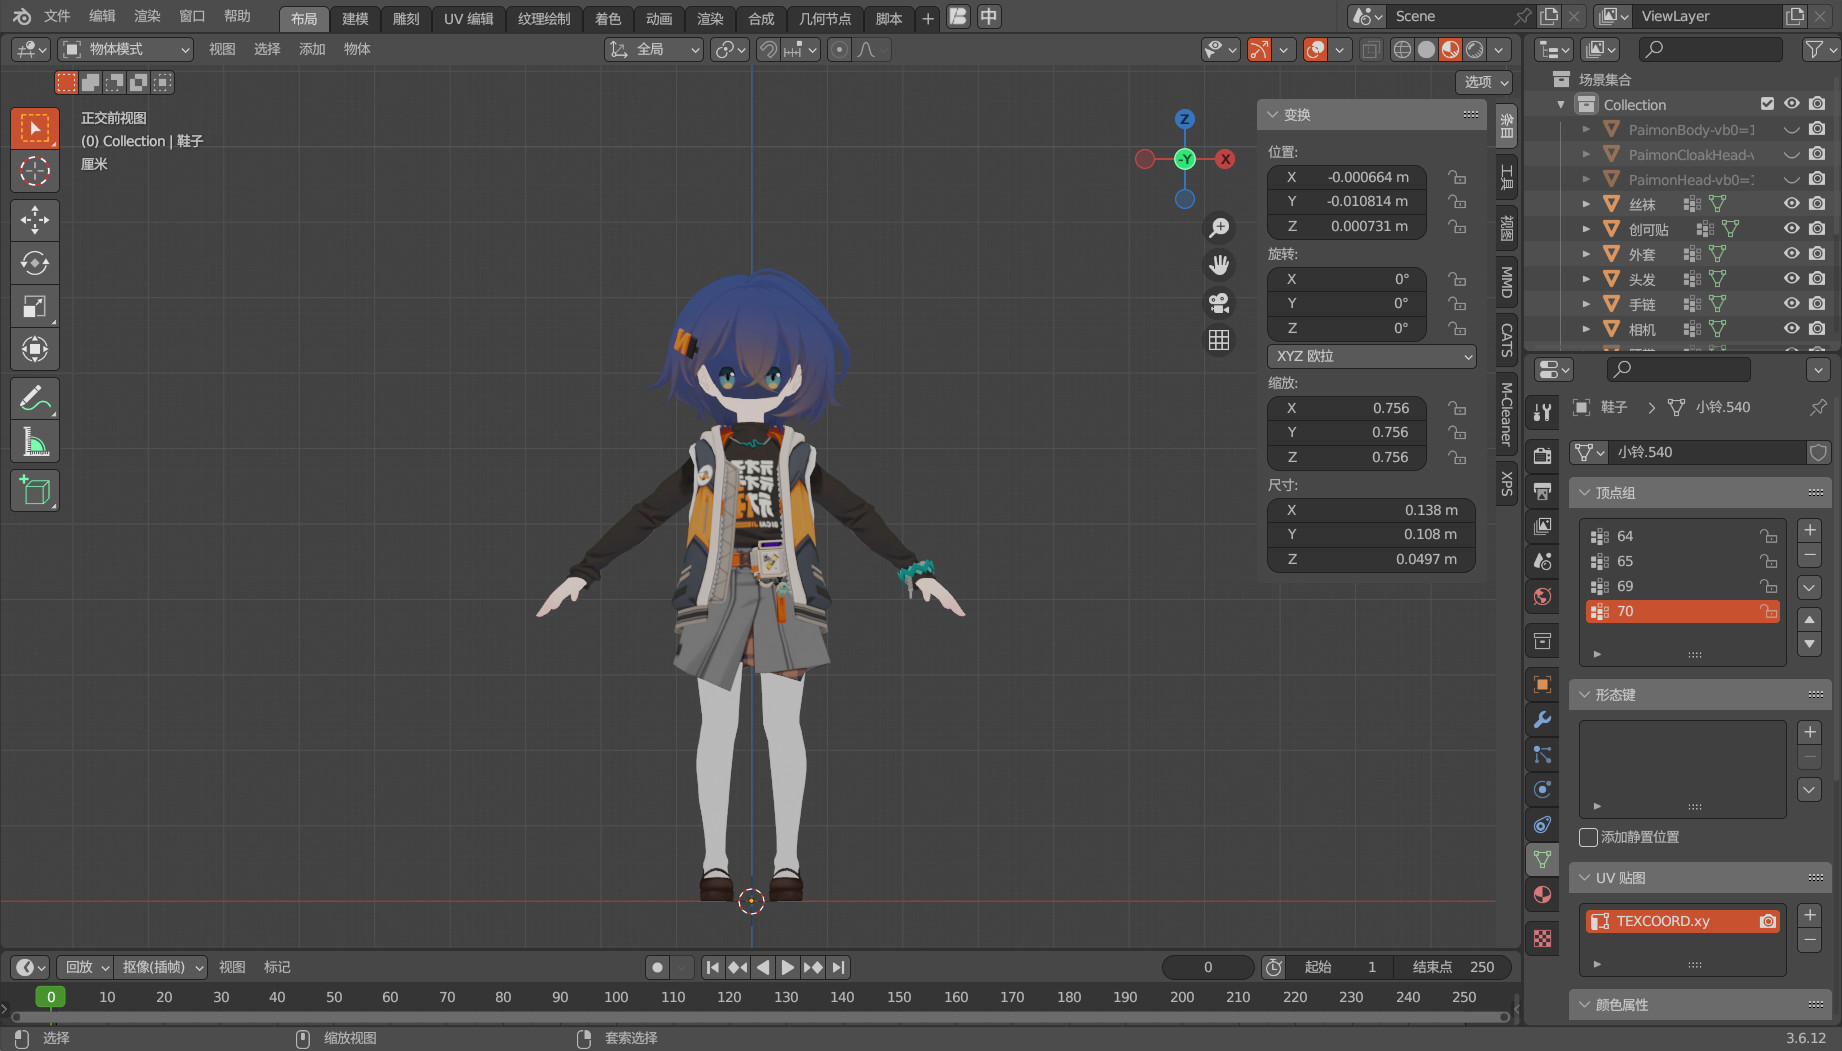Select the Scale tool
The height and width of the screenshot is (1051, 1842).
click(x=35, y=306)
